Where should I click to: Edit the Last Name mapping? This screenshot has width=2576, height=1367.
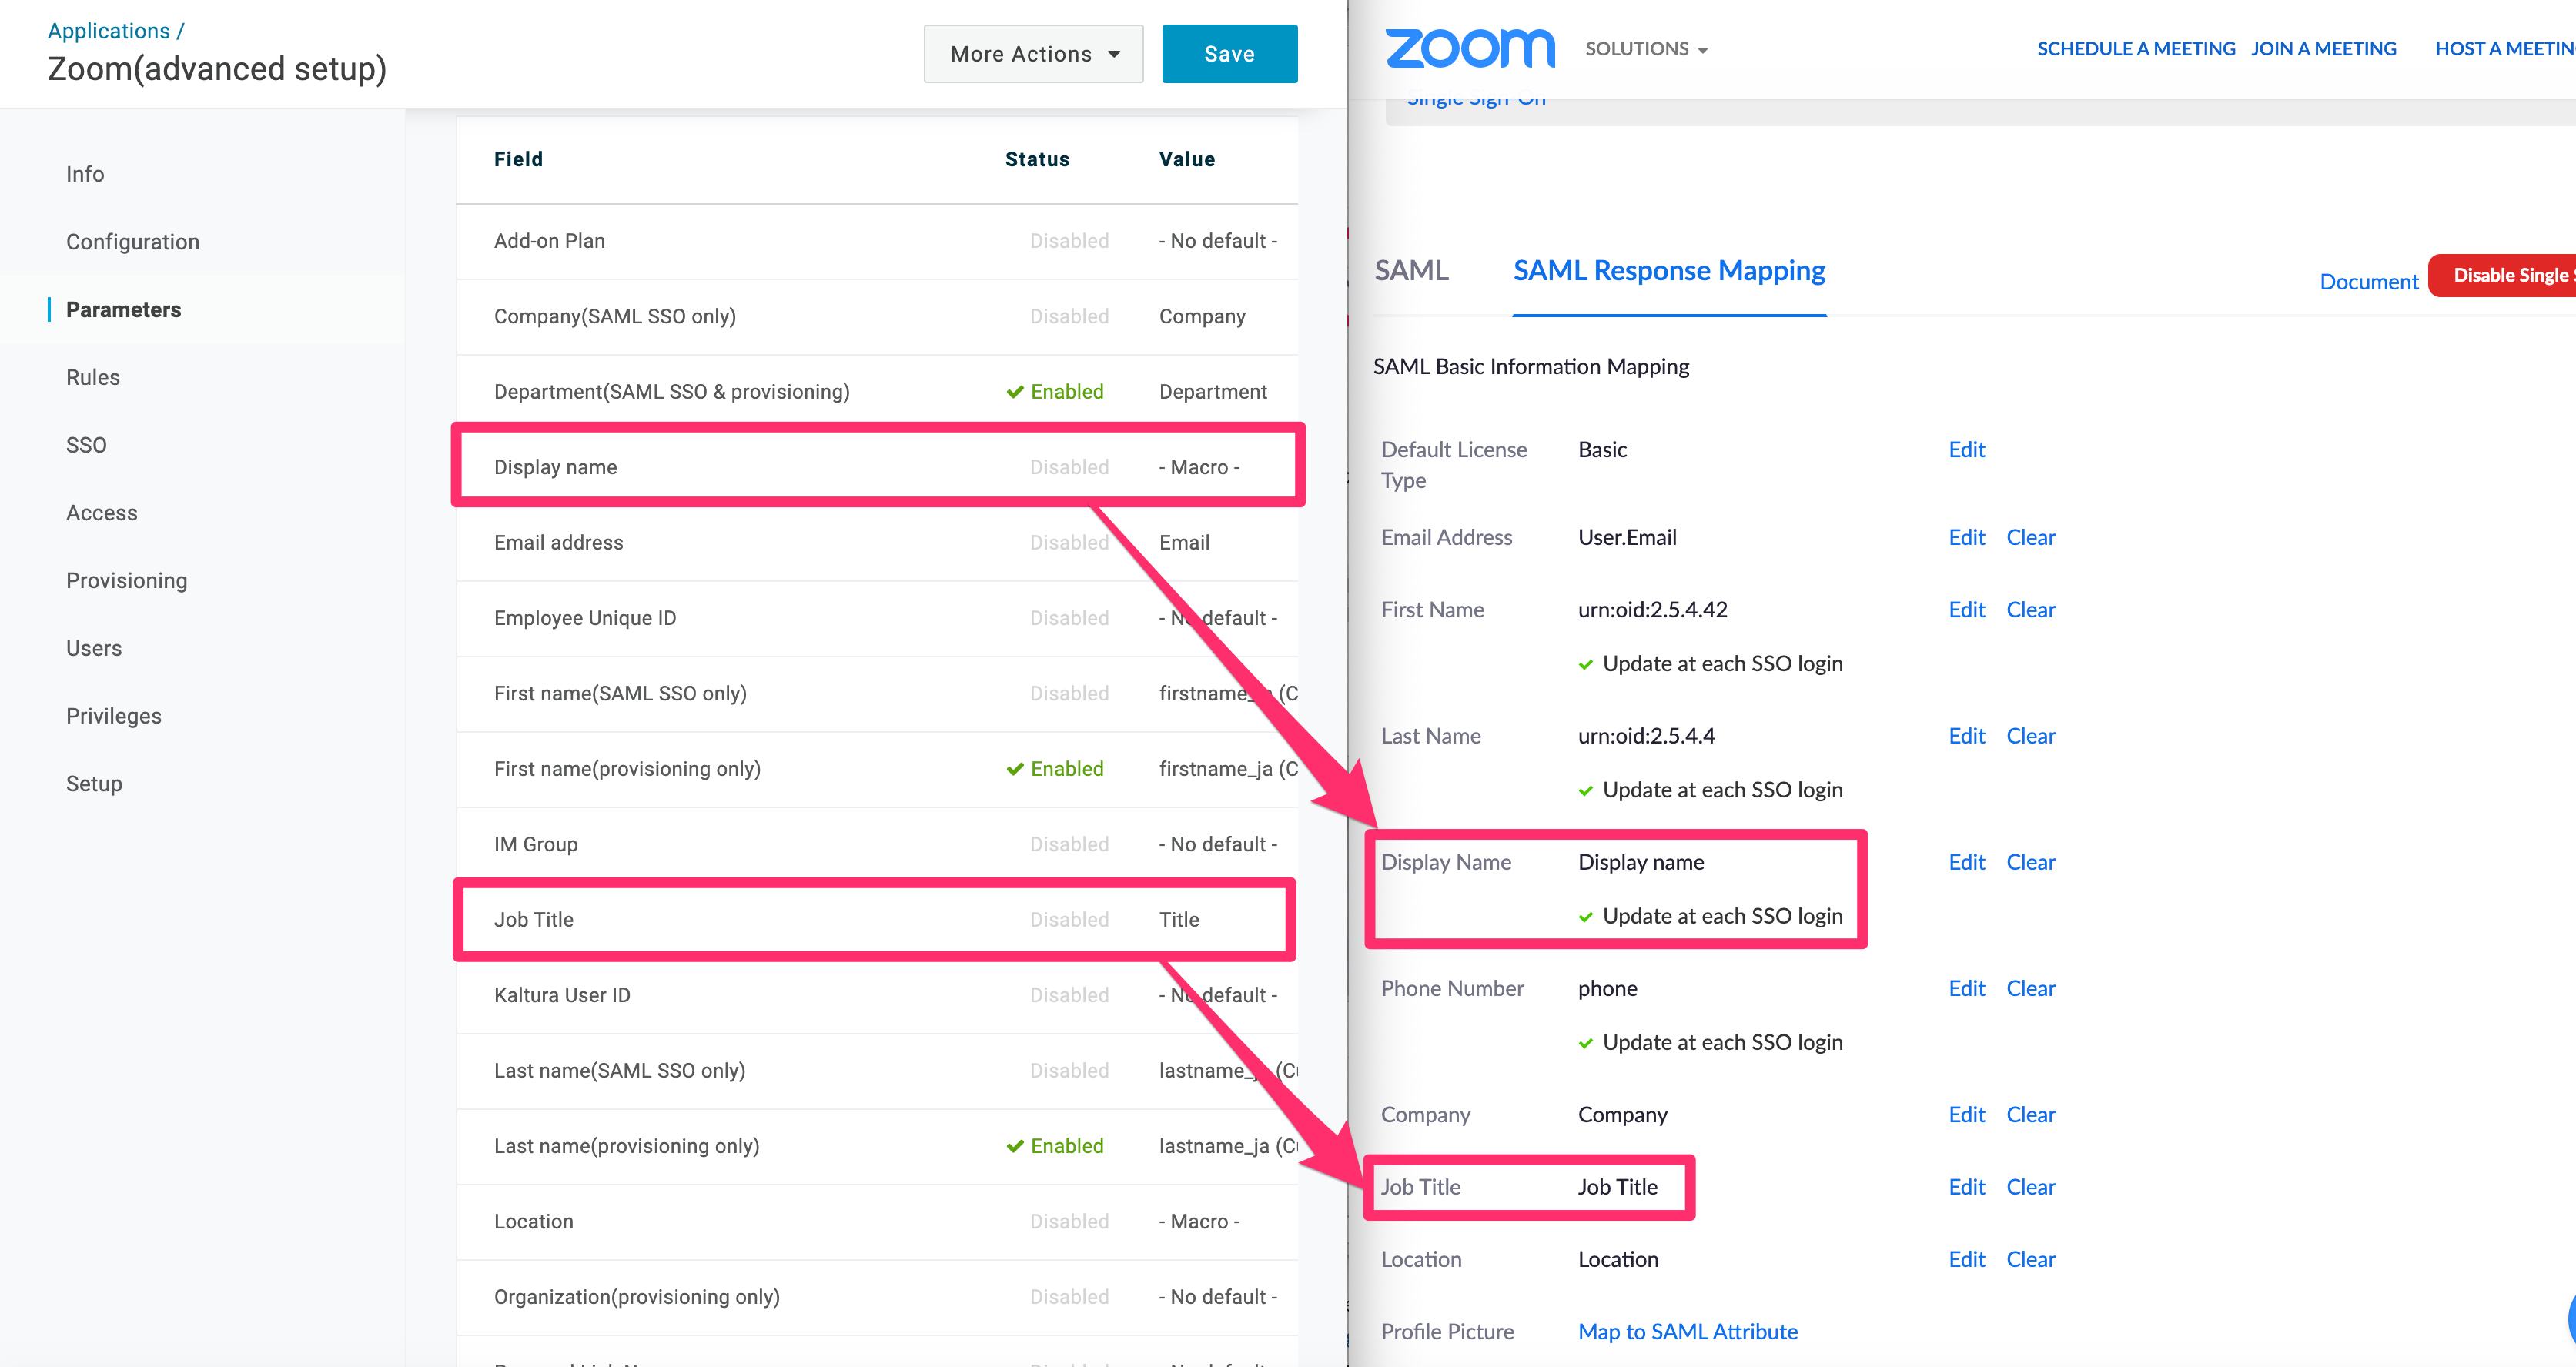[1966, 736]
